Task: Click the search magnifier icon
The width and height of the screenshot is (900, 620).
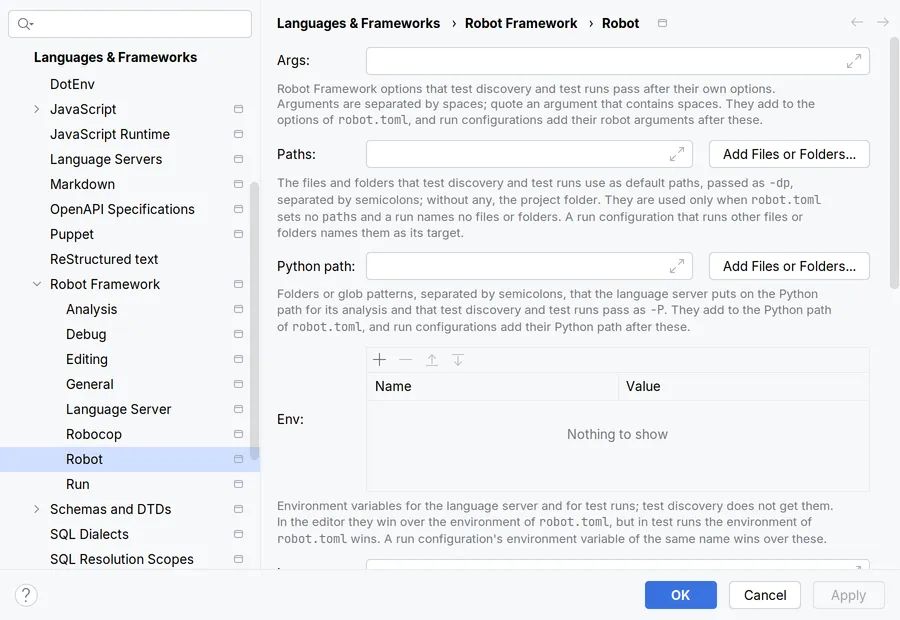Action: point(25,24)
